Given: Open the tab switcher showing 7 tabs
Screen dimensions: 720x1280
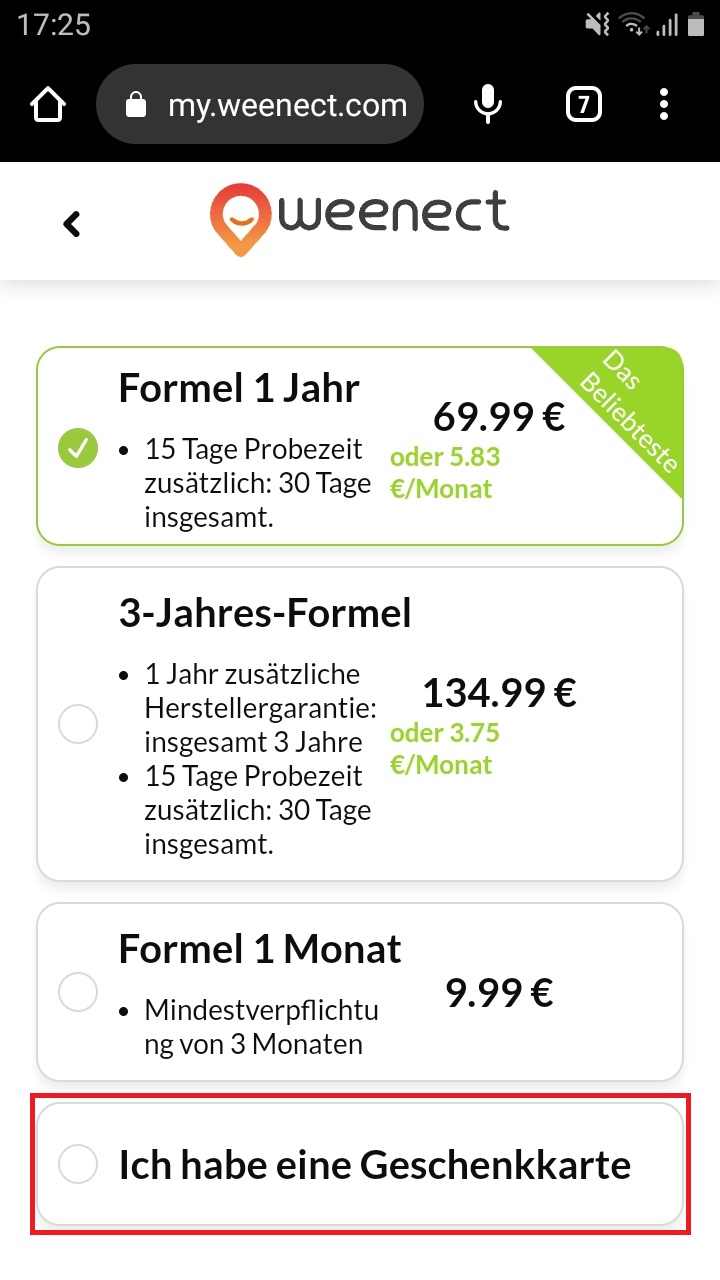Looking at the screenshot, I should pyautogui.click(x=584, y=105).
